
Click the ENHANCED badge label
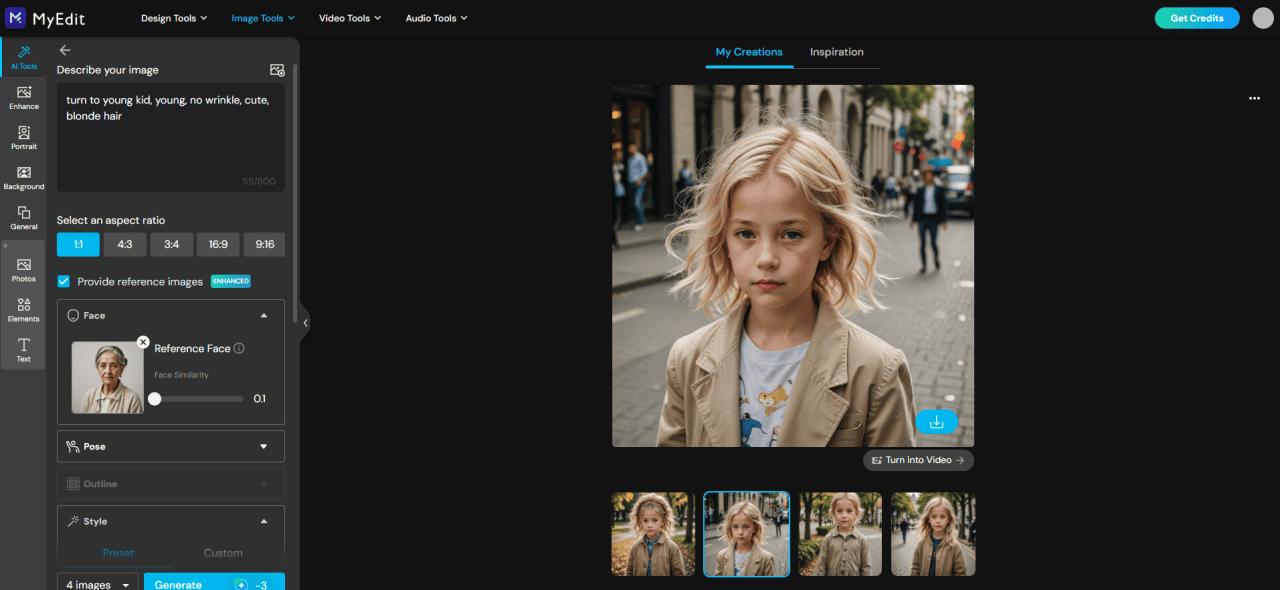pyautogui.click(x=231, y=281)
